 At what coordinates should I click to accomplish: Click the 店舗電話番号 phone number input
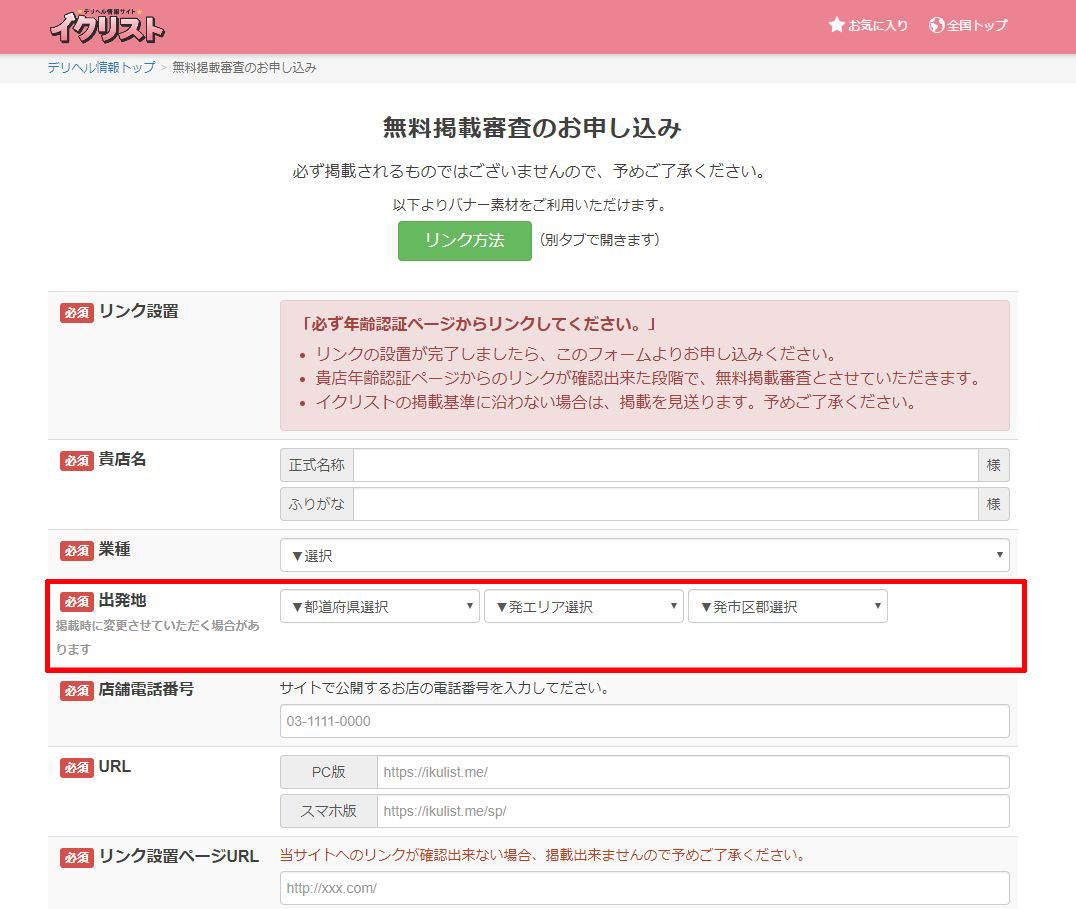644,721
